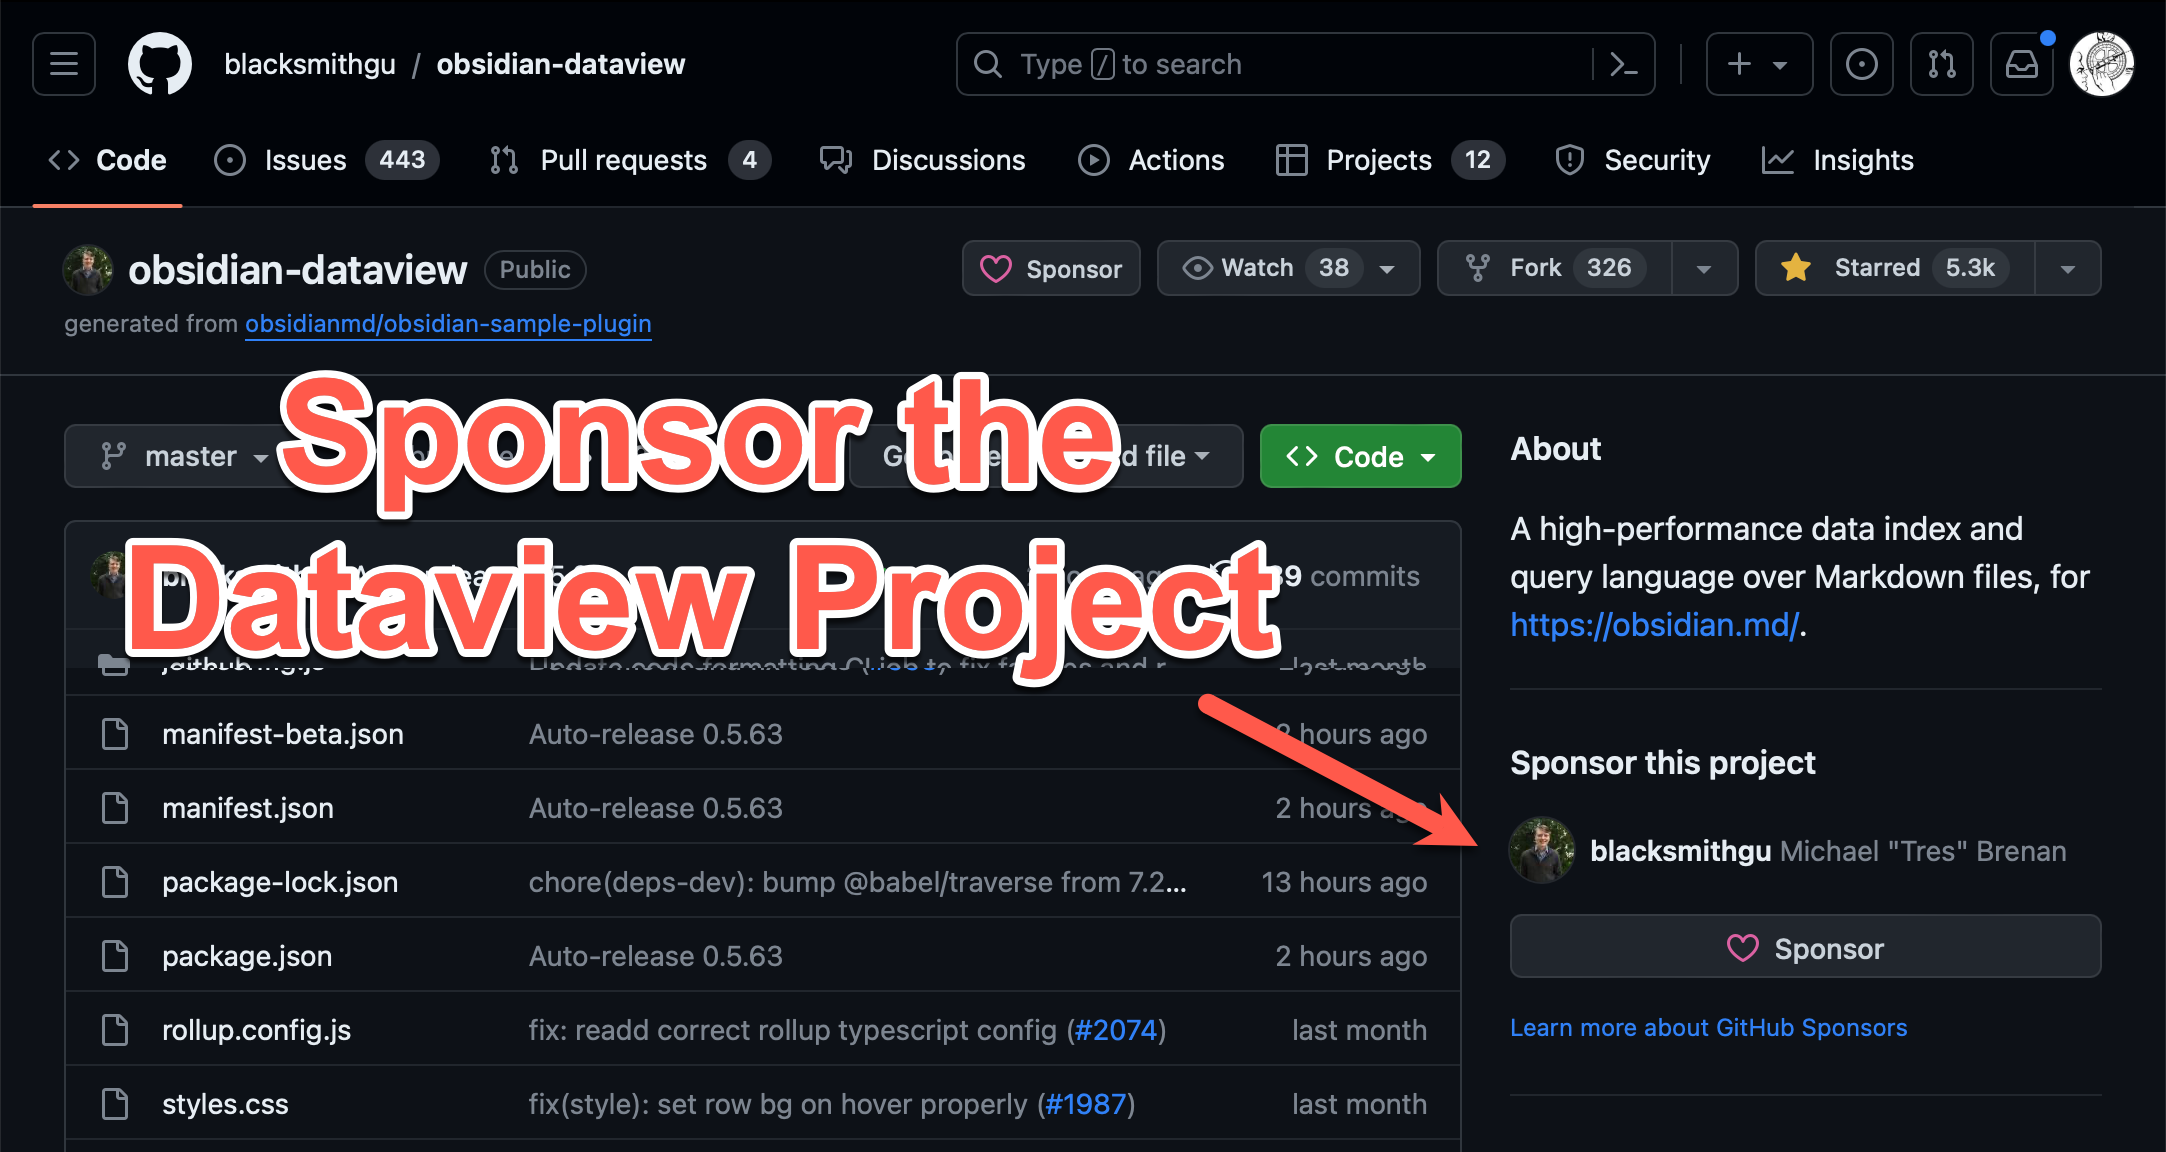This screenshot has width=2166, height=1152.
Task: Switch to the Issues tab
Action: coord(327,160)
